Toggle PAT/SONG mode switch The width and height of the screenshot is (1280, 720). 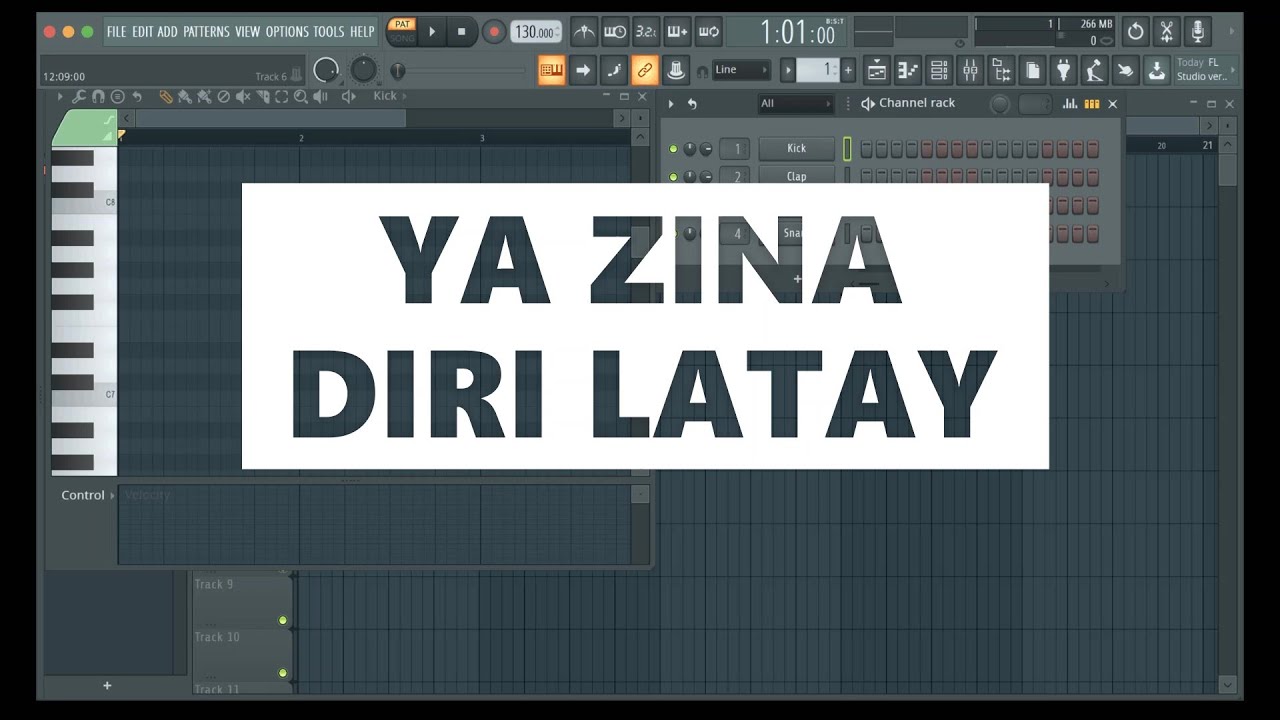click(x=402, y=31)
